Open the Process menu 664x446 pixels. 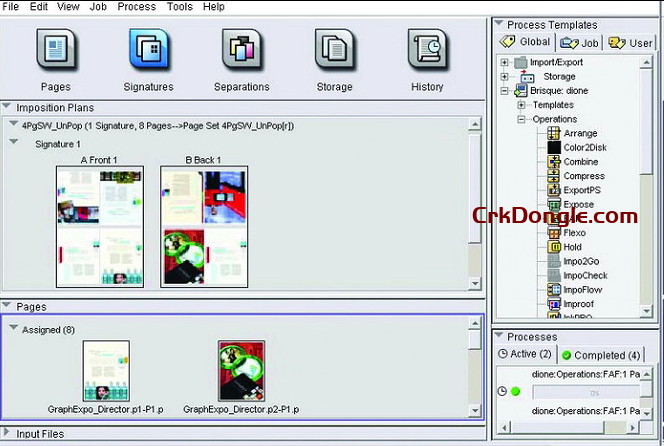point(136,7)
